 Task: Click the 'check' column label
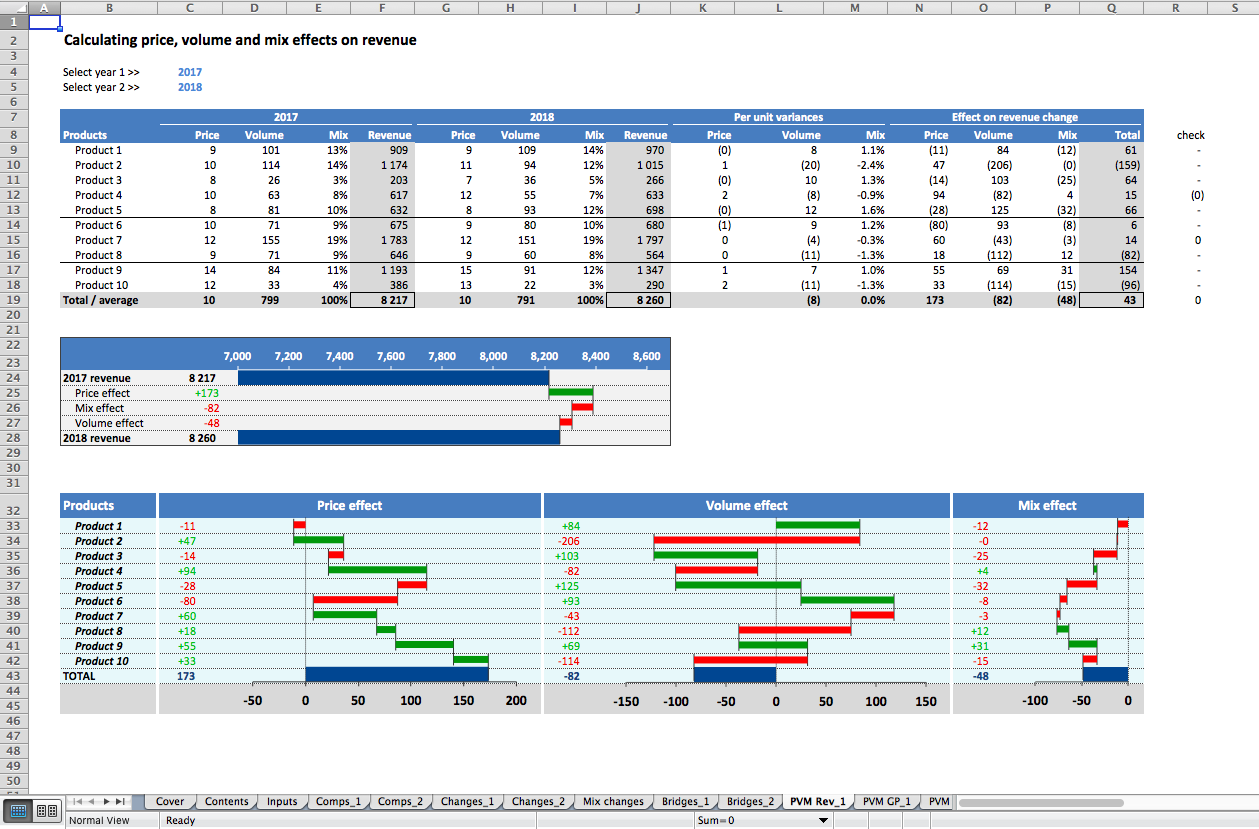click(x=1190, y=135)
